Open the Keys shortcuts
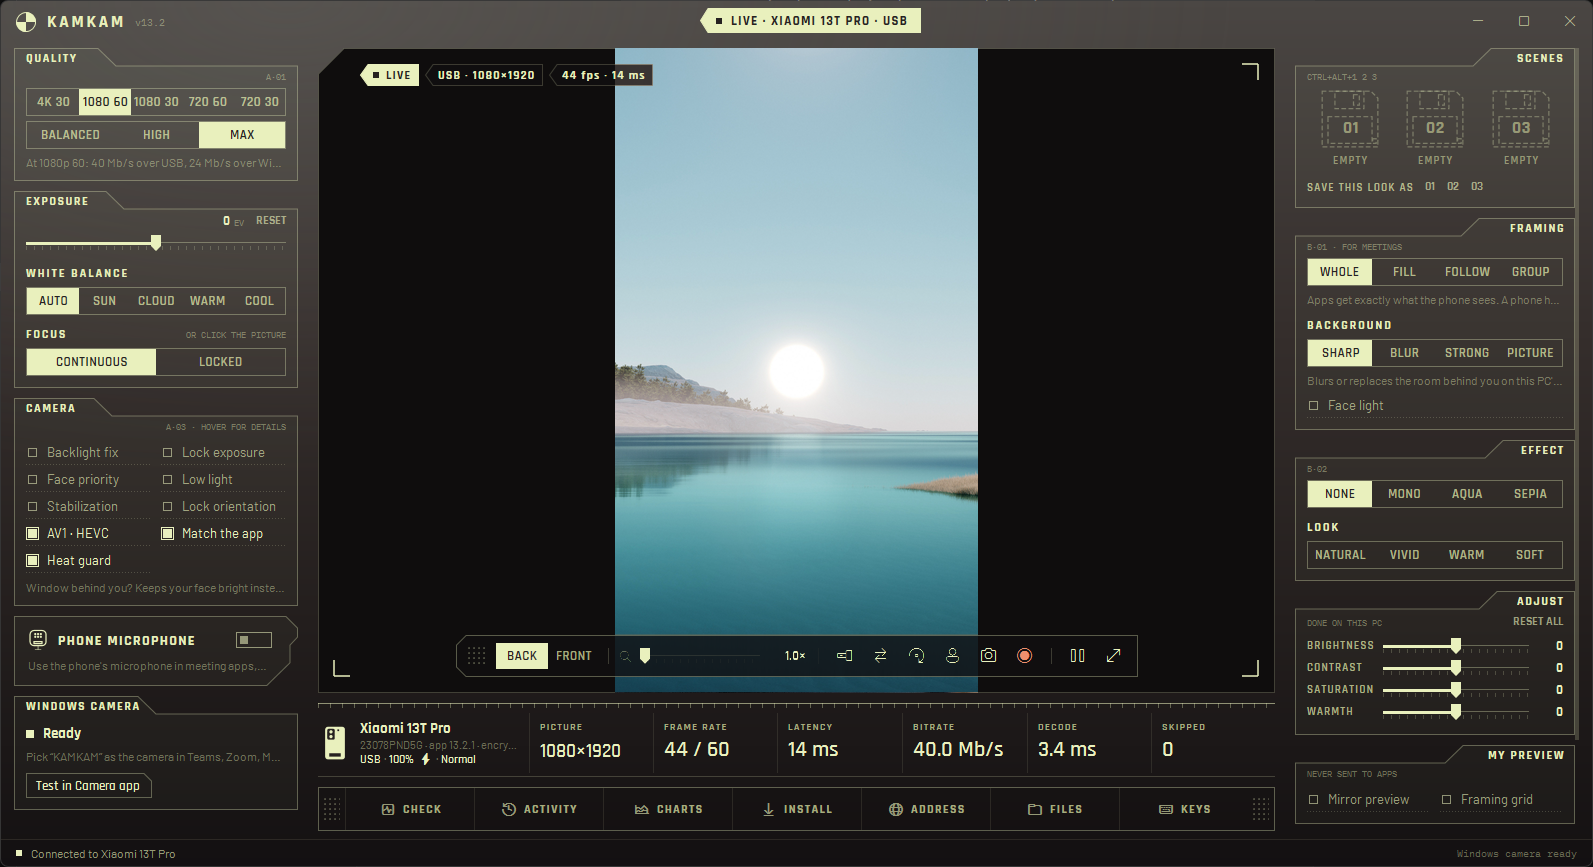Image resolution: width=1593 pixels, height=867 pixels. pyautogui.click(x=1184, y=809)
